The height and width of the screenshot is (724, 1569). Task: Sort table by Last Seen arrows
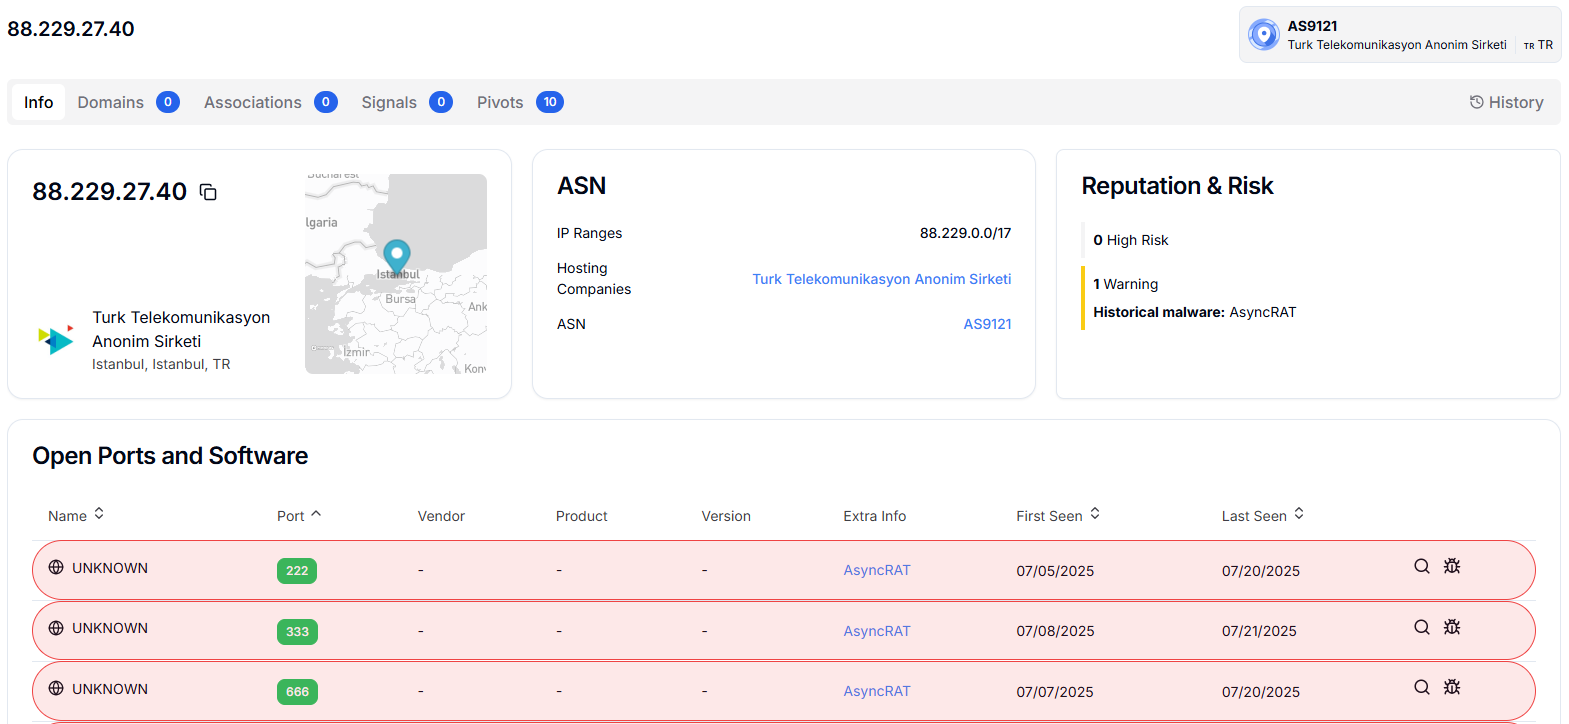point(1299,514)
